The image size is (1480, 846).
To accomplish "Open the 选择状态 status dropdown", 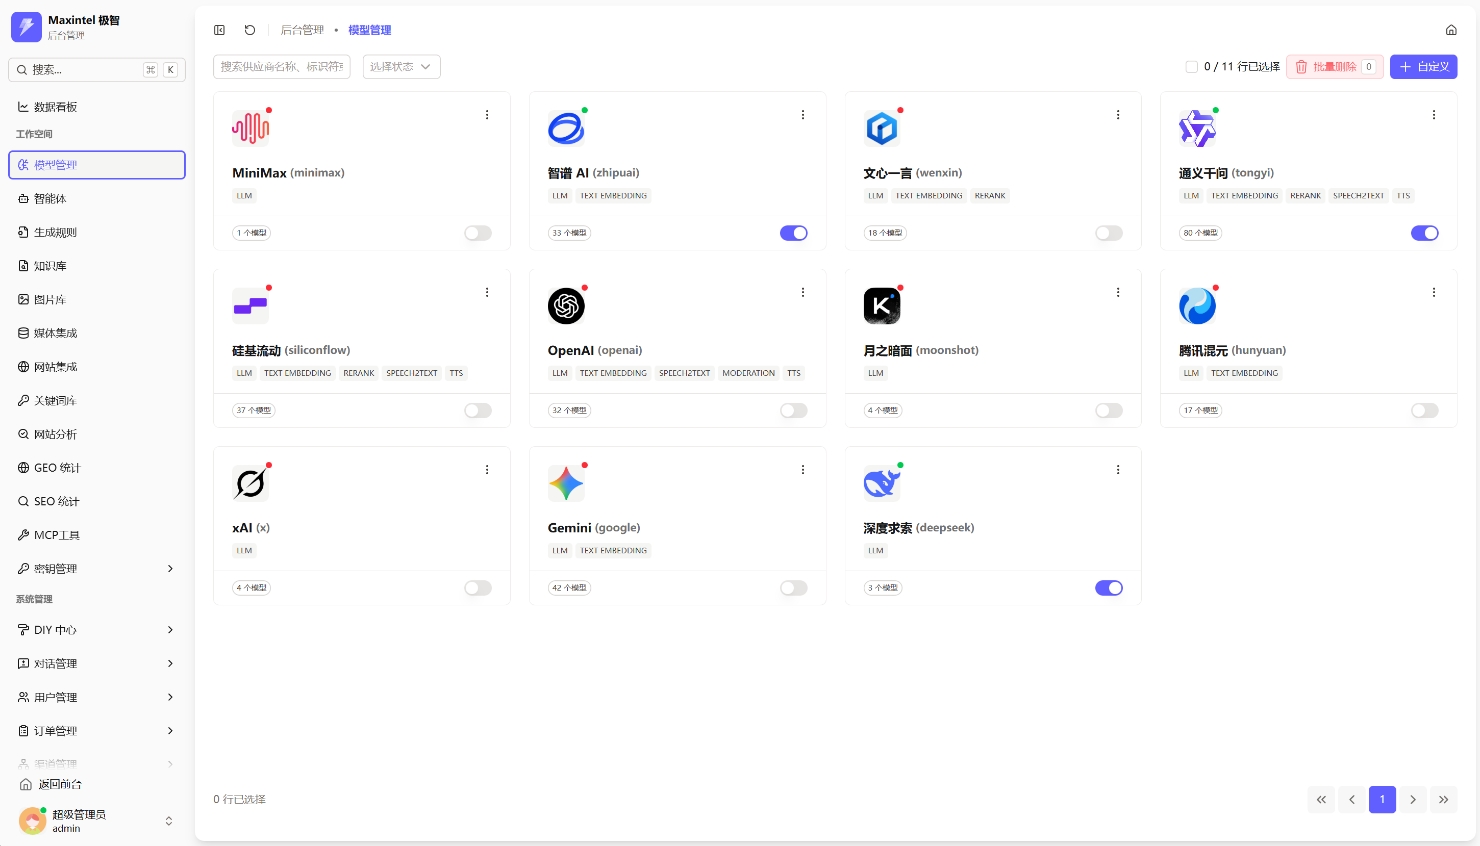I will tap(401, 67).
